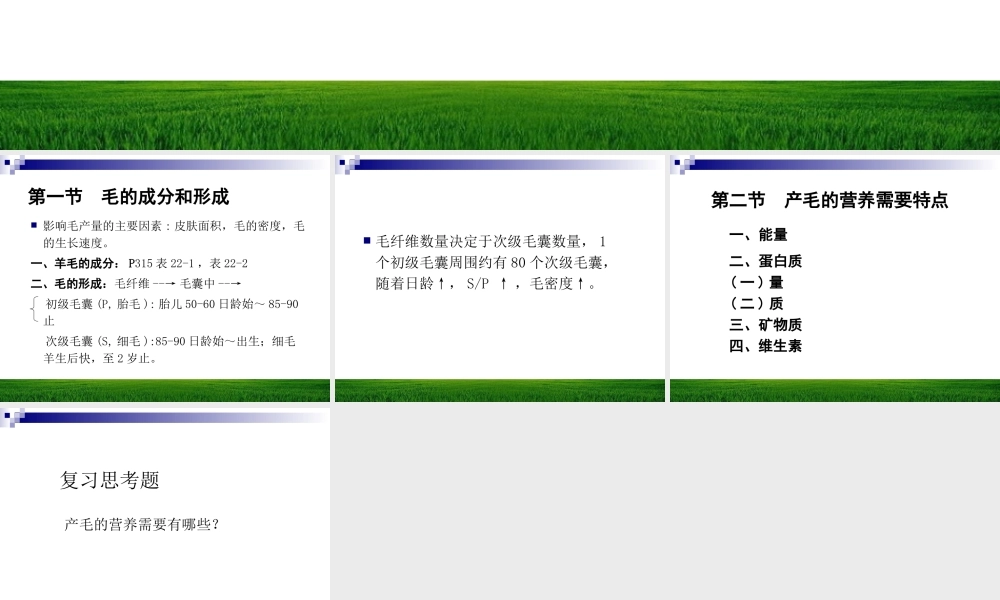Open the slide titled 第一节 毛的成分和形成
Screen dimensions: 1000x600
tap(165, 278)
